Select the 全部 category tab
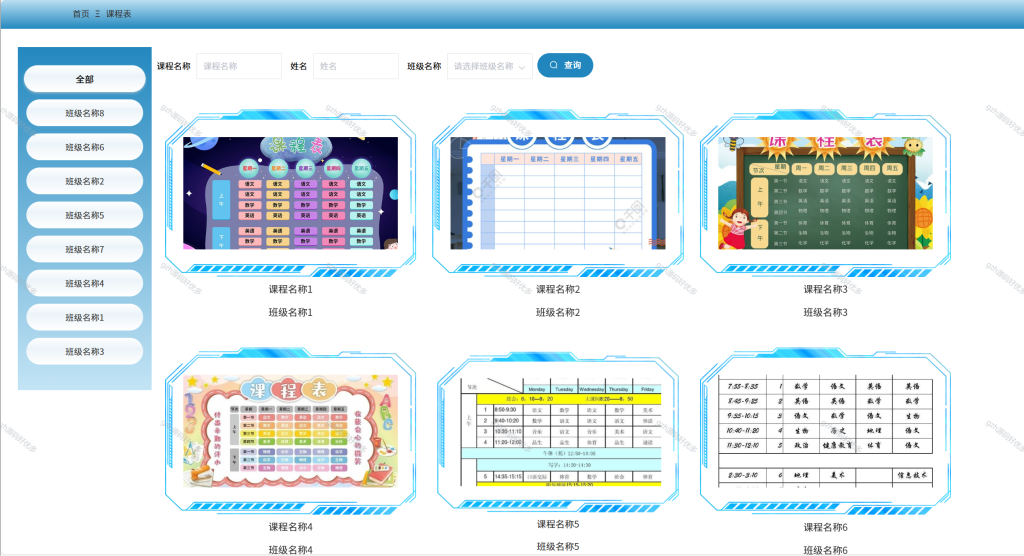 (x=85, y=79)
